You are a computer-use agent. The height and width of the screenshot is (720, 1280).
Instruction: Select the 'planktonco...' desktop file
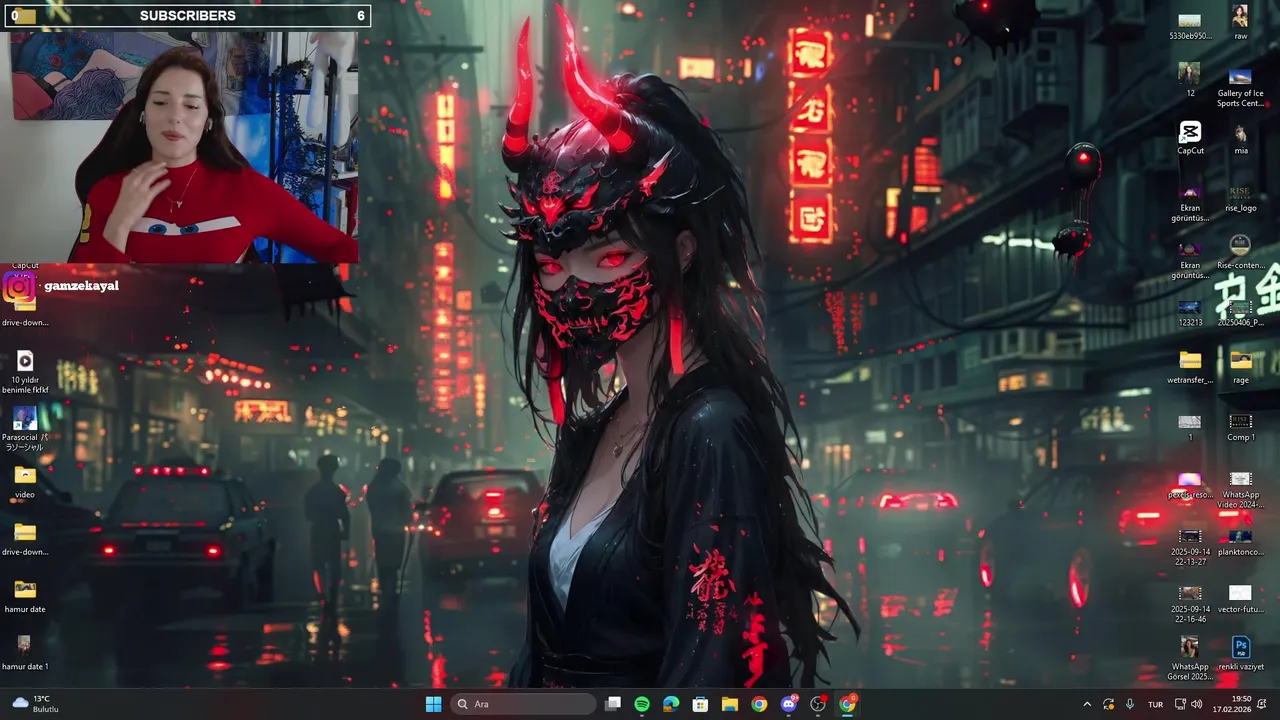click(1240, 541)
